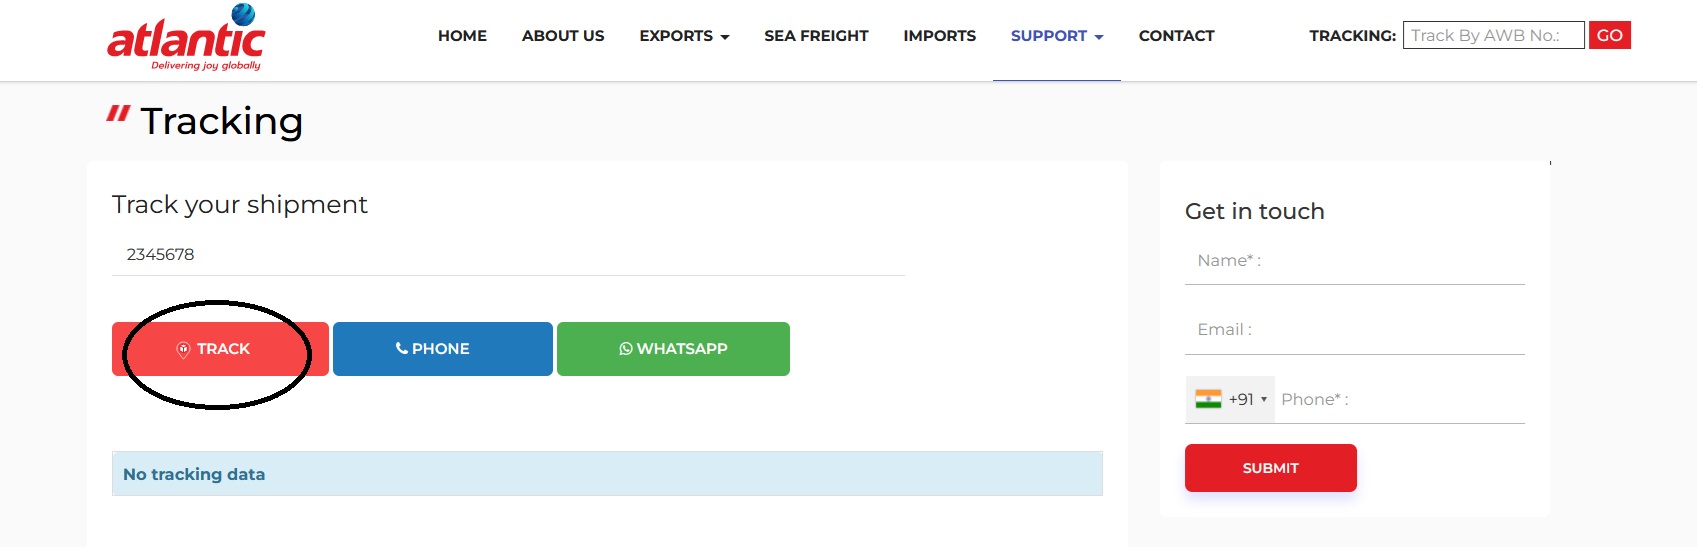This screenshot has height=553, width=1697.
Task: Click the location pin icon on Track button
Action: [183, 349]
